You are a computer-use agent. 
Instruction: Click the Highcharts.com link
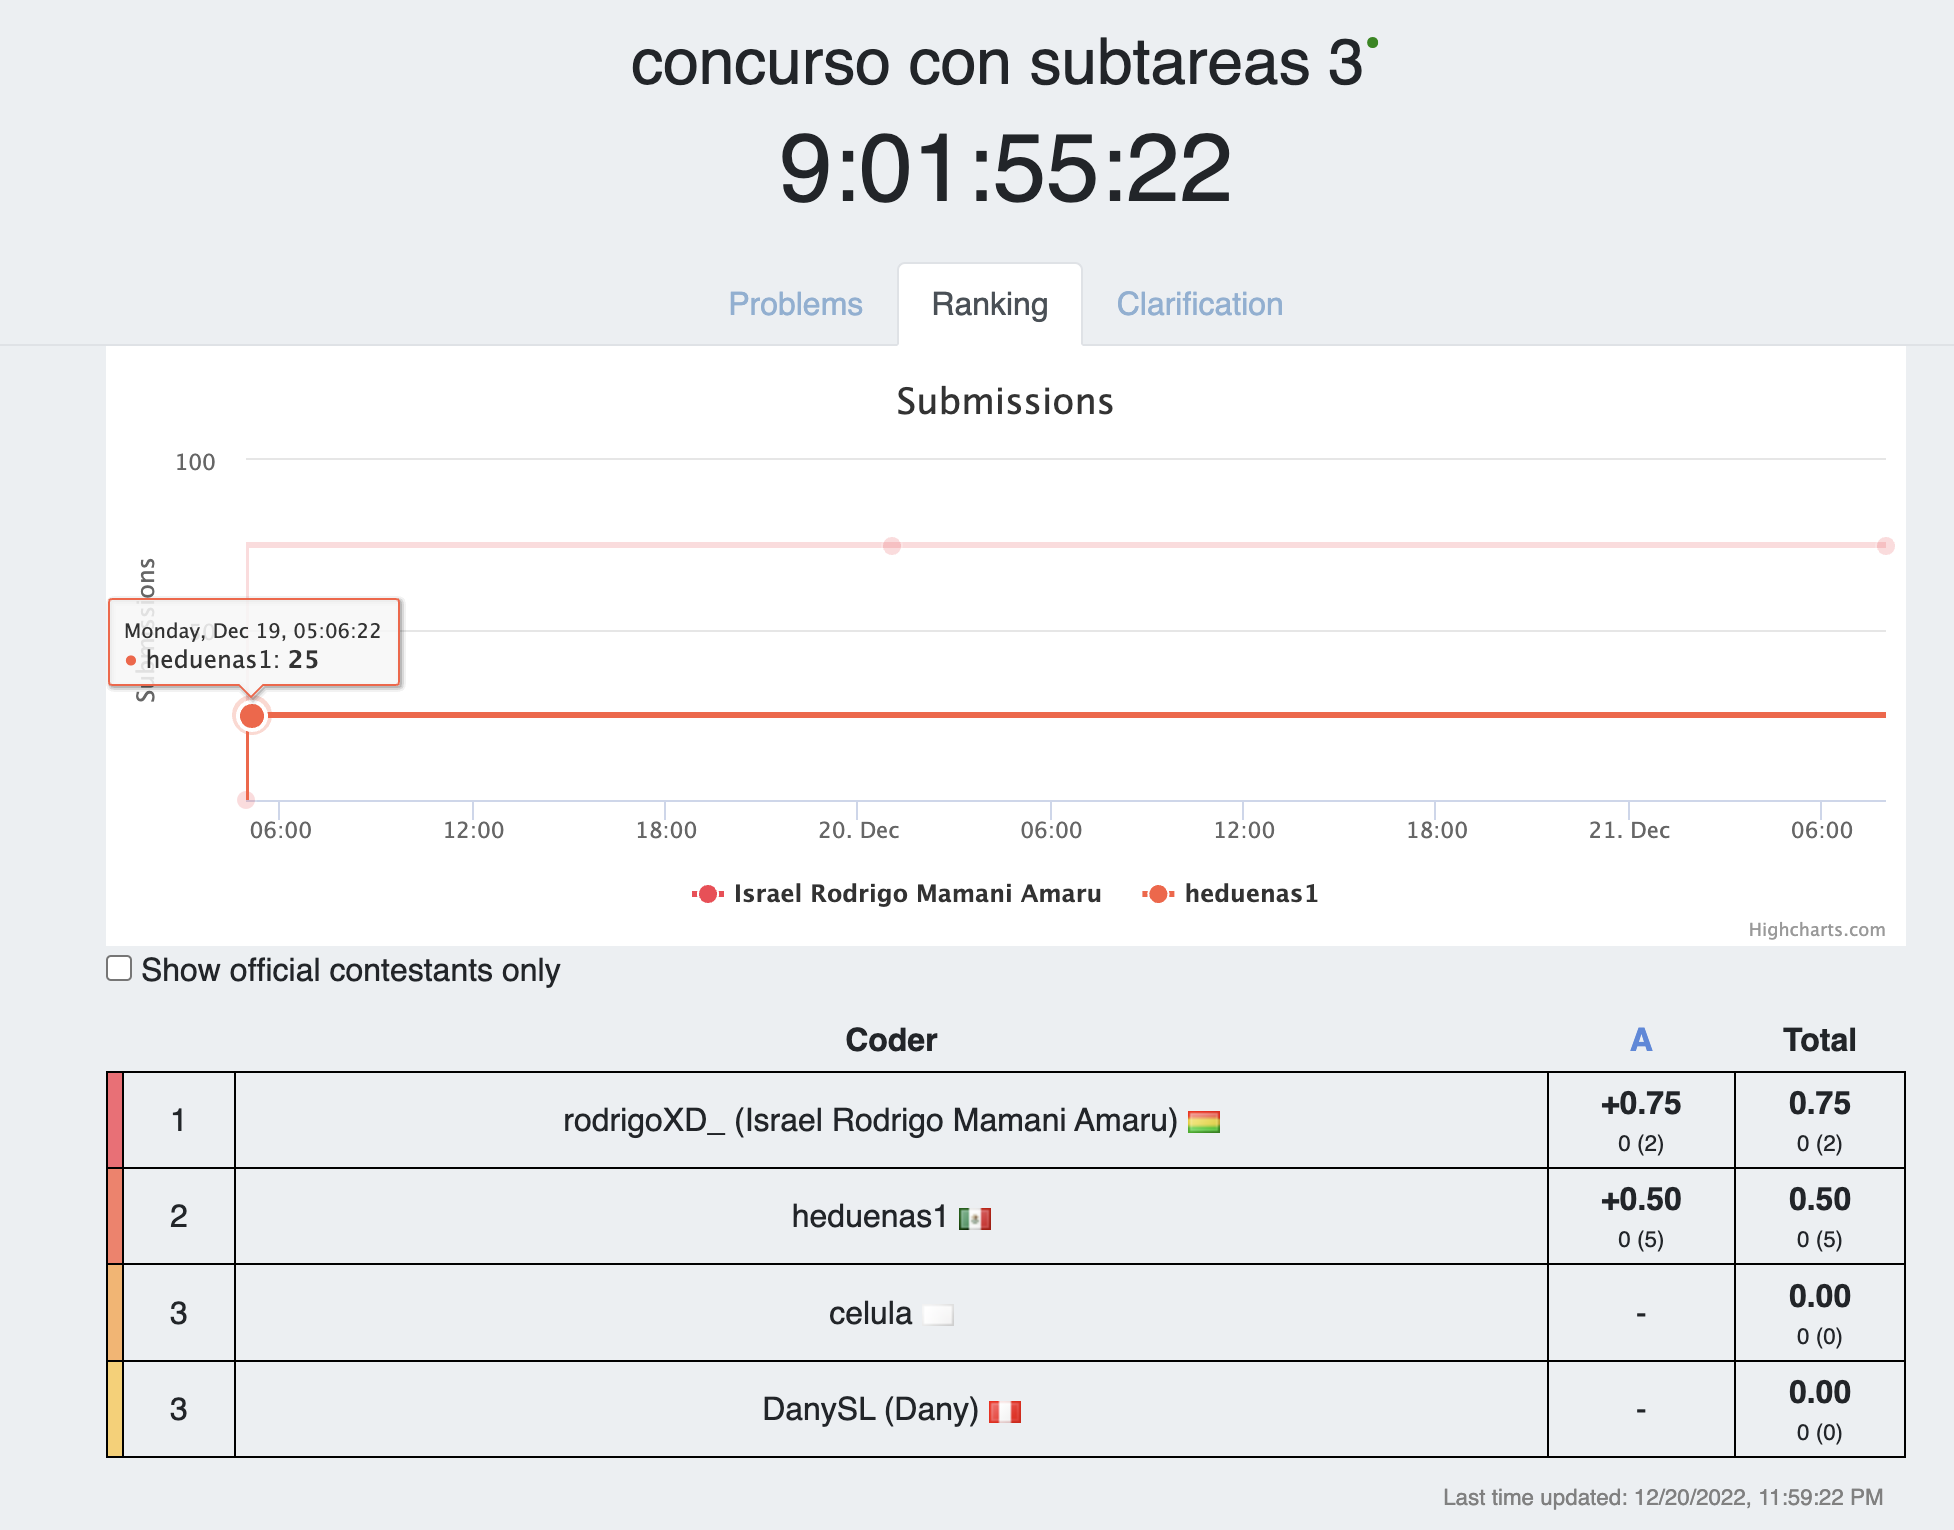(x=1816, y=930)
